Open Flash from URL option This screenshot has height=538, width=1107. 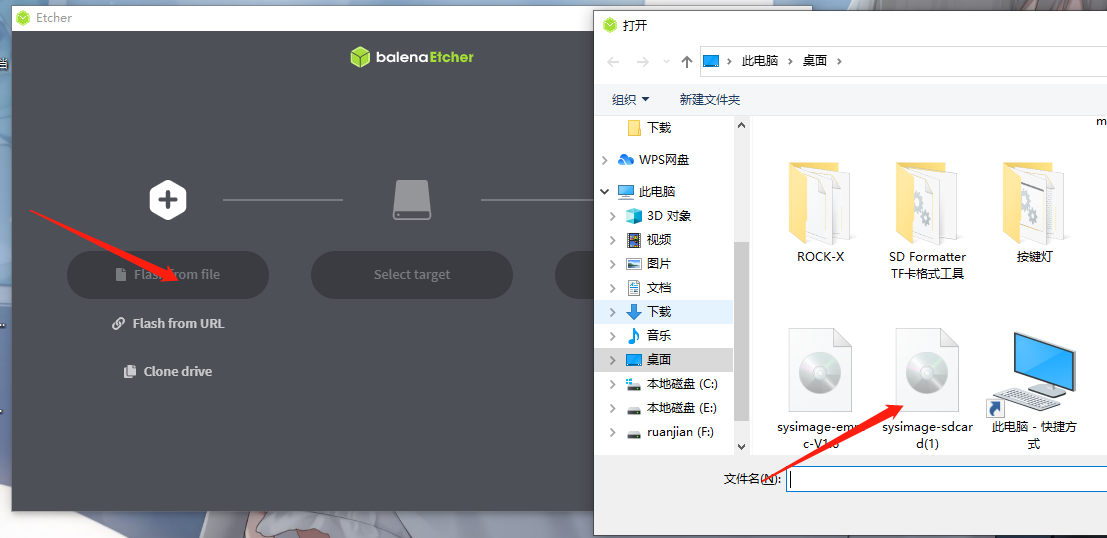[168, 323]
